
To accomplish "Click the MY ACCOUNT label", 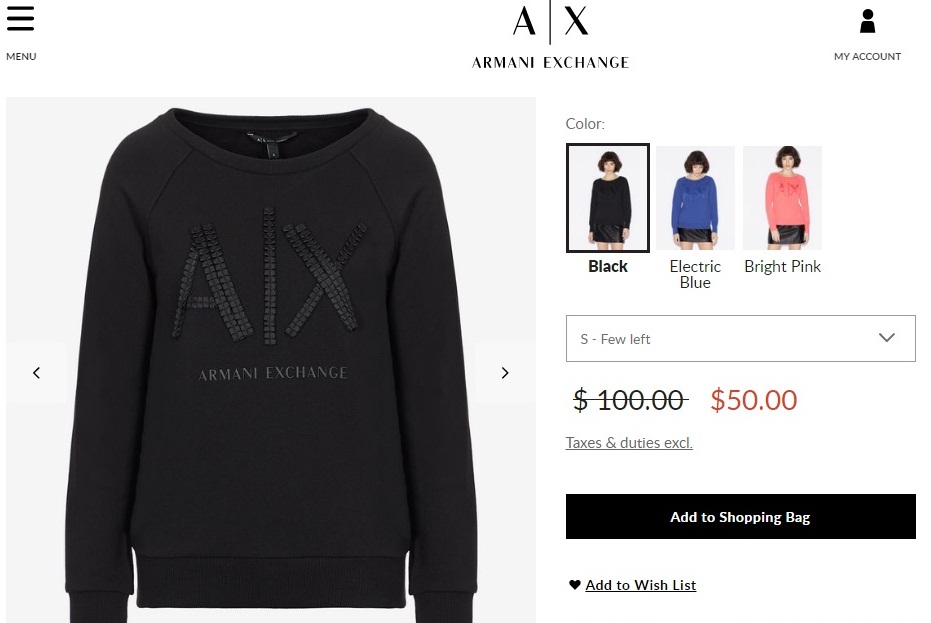I will [867, 56].
